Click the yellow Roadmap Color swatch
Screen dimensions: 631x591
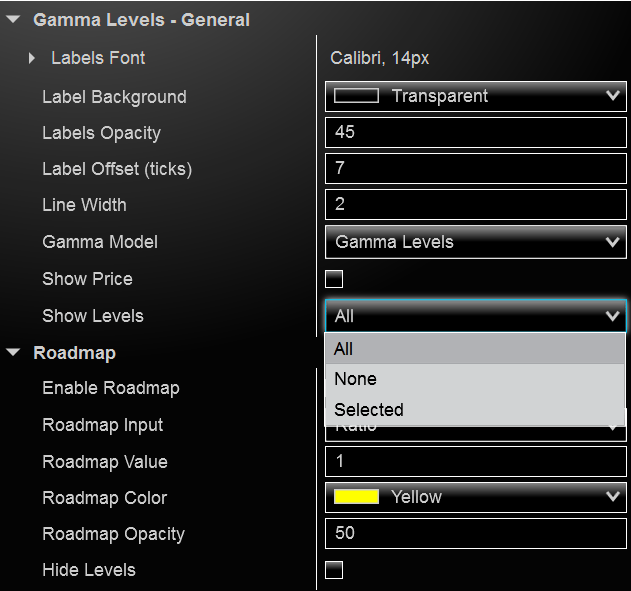coord(356,497)
